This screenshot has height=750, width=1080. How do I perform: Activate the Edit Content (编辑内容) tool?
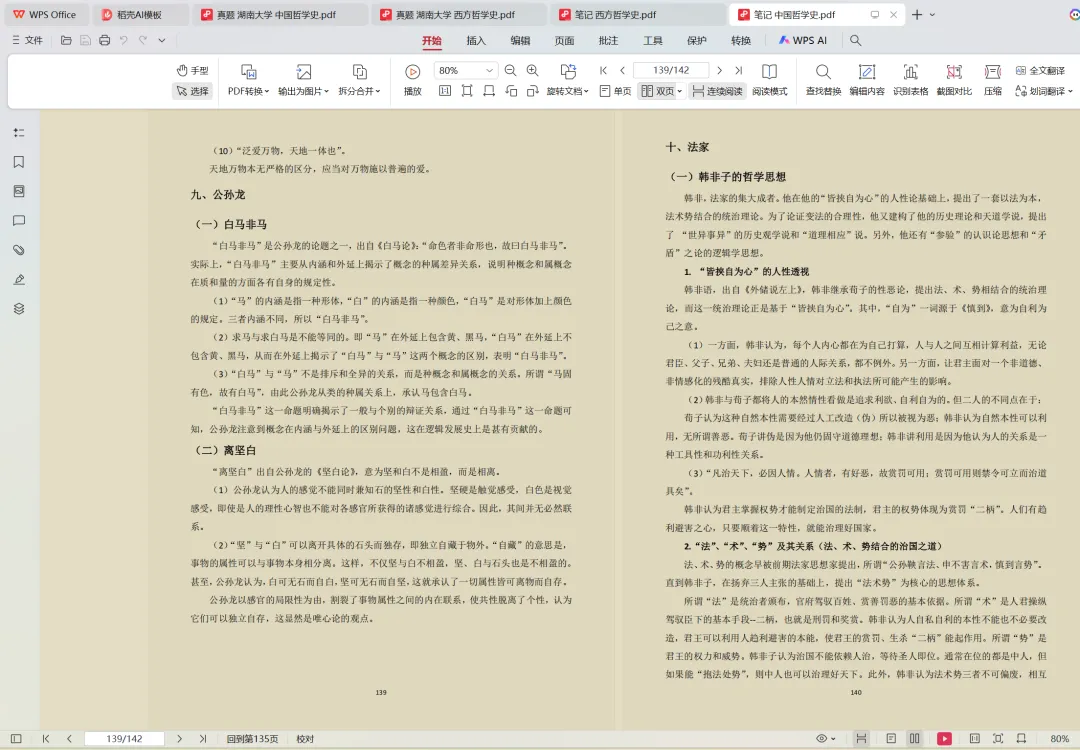866,80
